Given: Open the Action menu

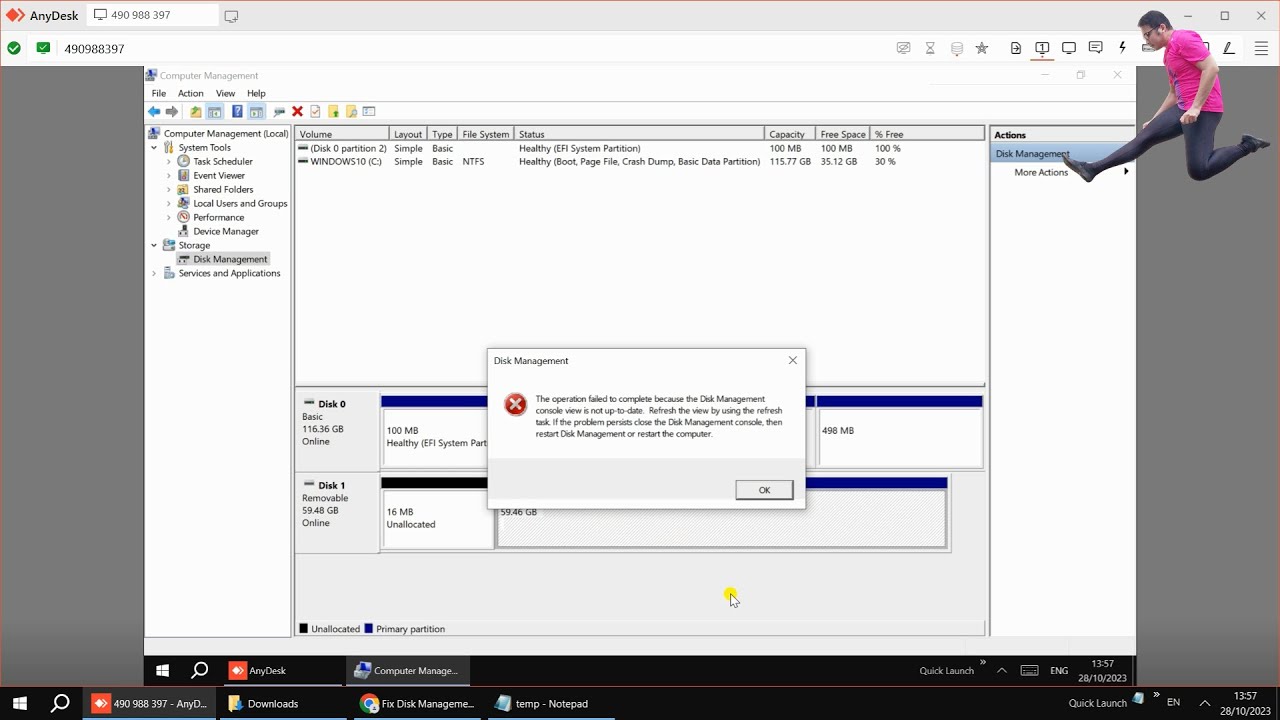Looking at the screenshot, I should (x=190, y=93).
